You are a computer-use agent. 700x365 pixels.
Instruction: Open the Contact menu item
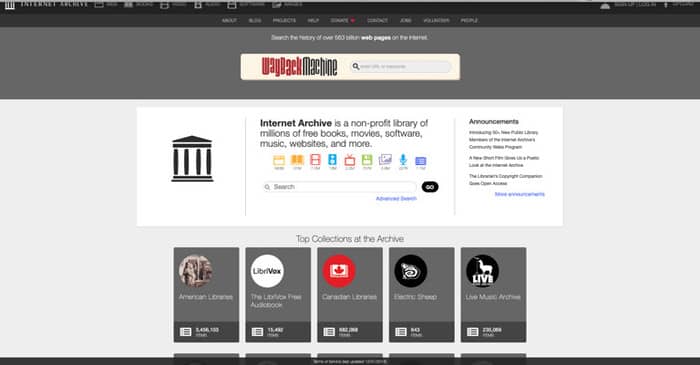pos(377,21)
